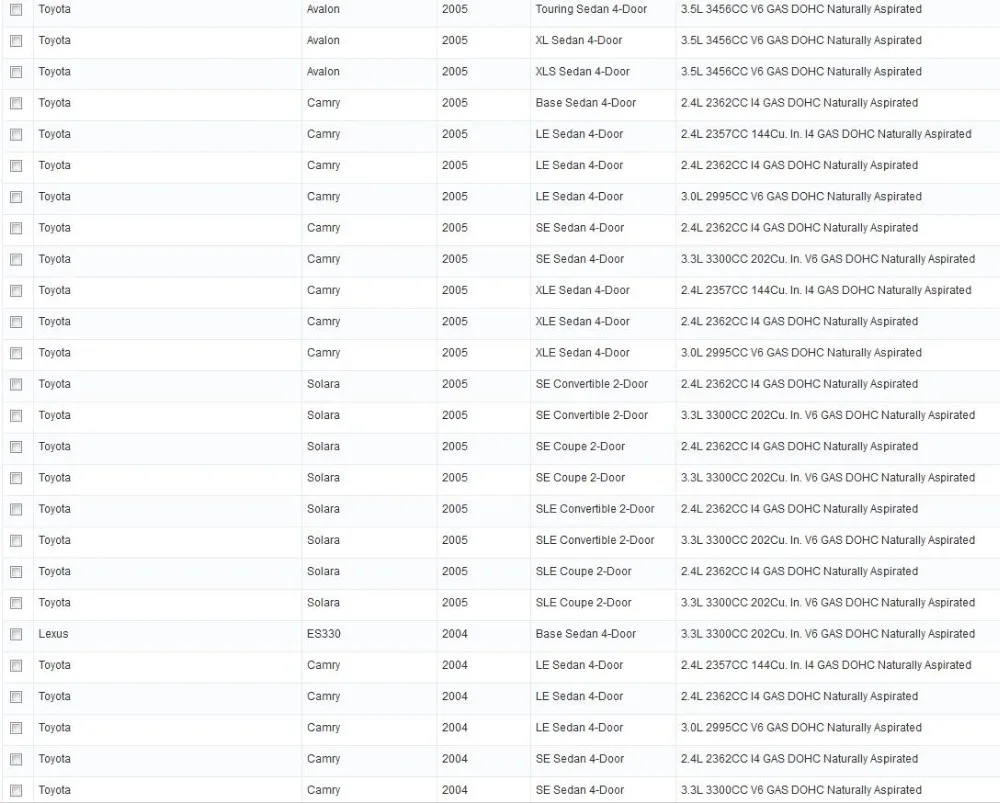Tick Solara SLE Convertible 2.4L row checkbox
The image size is (1000, 803).
(16, 510)
